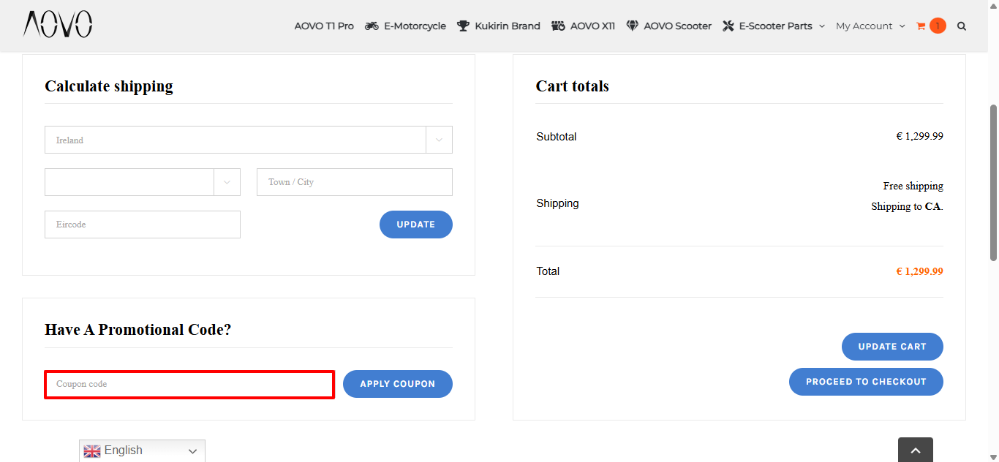
Task: Click the Free shipping text
Action: point(913,186)
